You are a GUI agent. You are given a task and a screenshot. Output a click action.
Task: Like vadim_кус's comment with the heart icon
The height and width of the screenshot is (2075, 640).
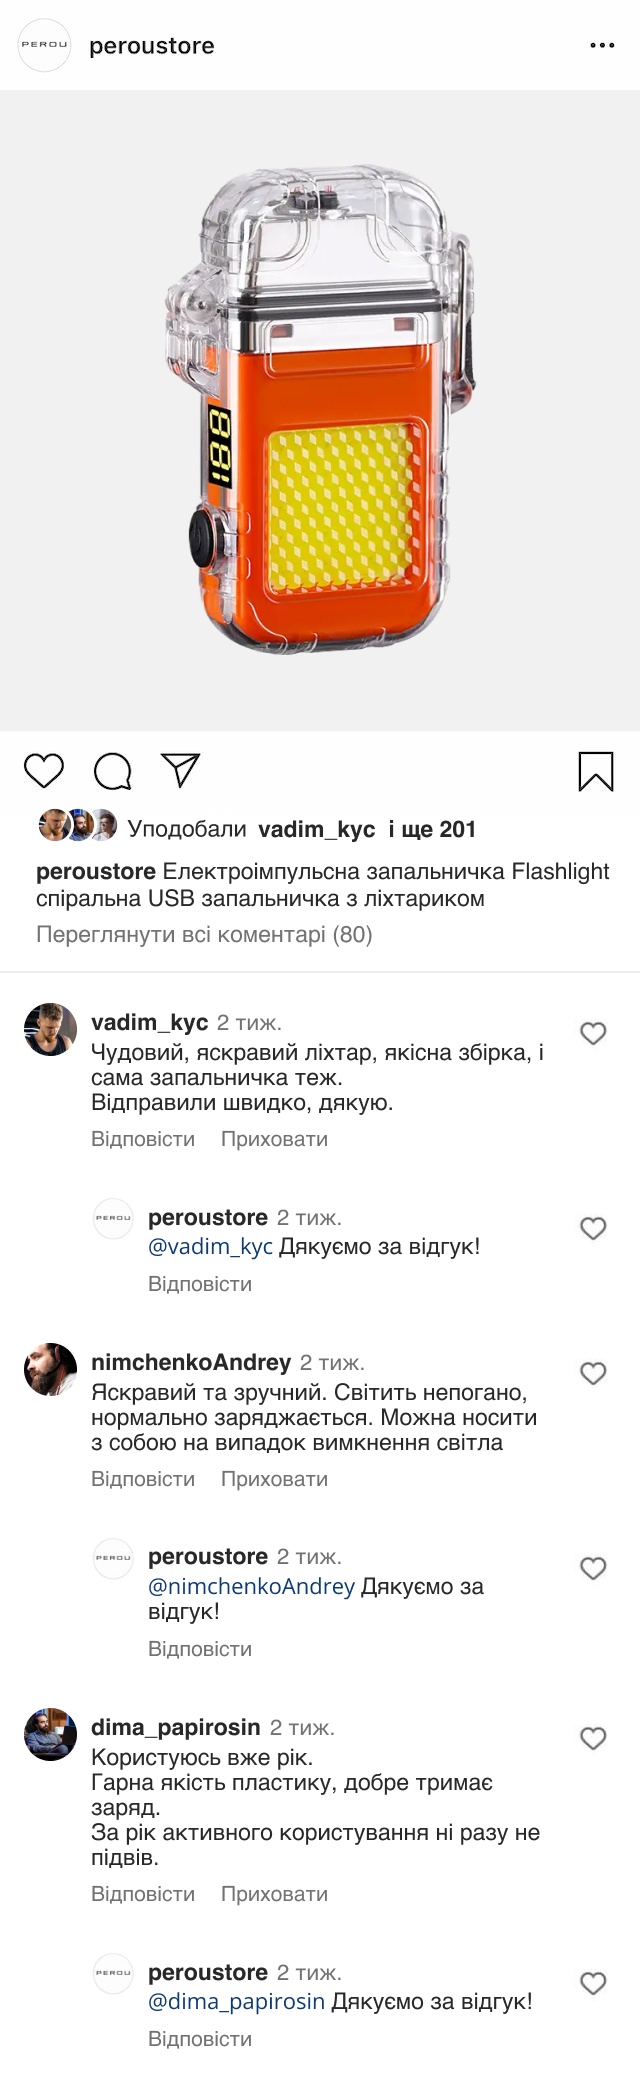593,1033
